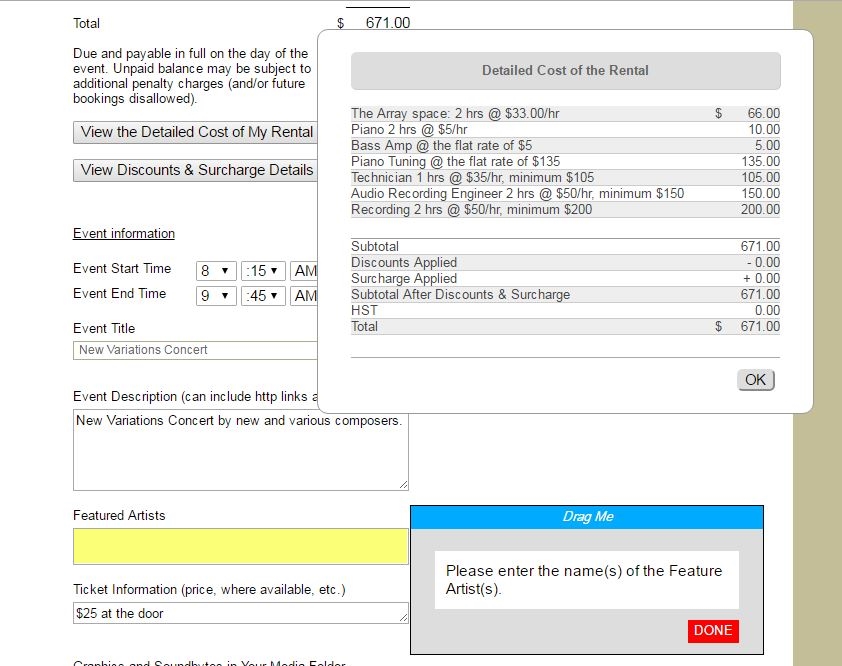842x666 pixels.
Task: Open the Event End Time AM/PM dropdown
Action: (x=304, y=296)
